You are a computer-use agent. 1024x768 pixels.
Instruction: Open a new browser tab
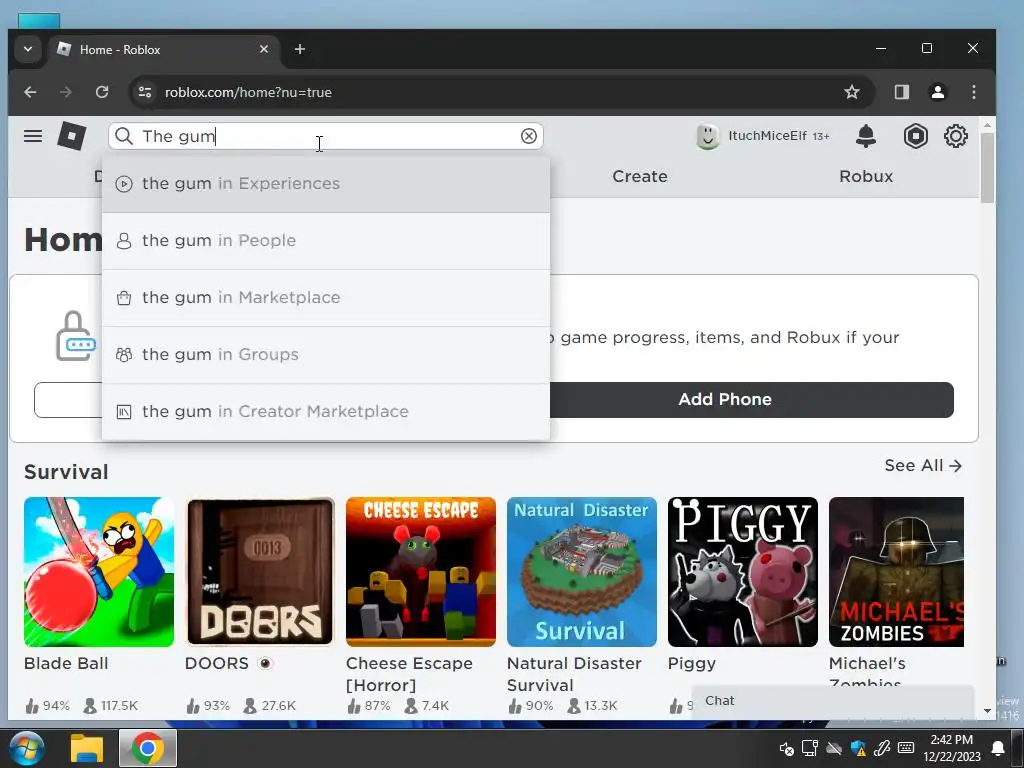(x=300, y=49)
